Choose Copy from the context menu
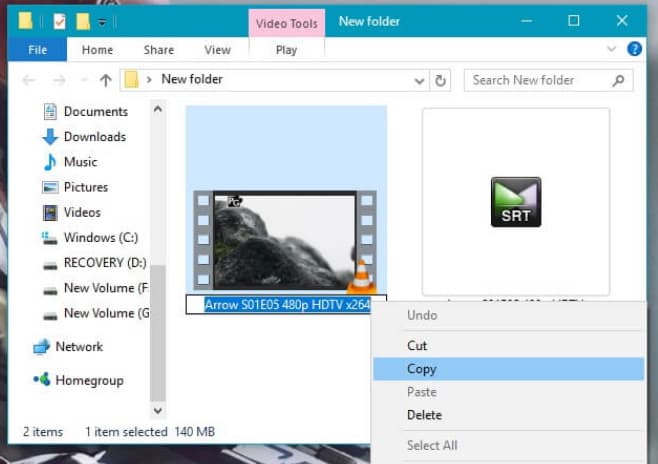Viewport: 658px width, 464px height. (x=422, y=369)
